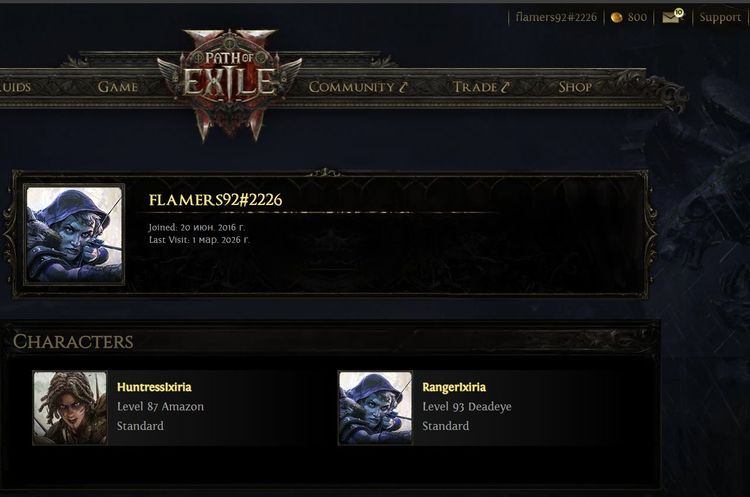Image resolution: width=750 pixels, height=497 pixels.
Task: Click the FLAMERS92#2226 profile heading
Action: pos(215,200)
